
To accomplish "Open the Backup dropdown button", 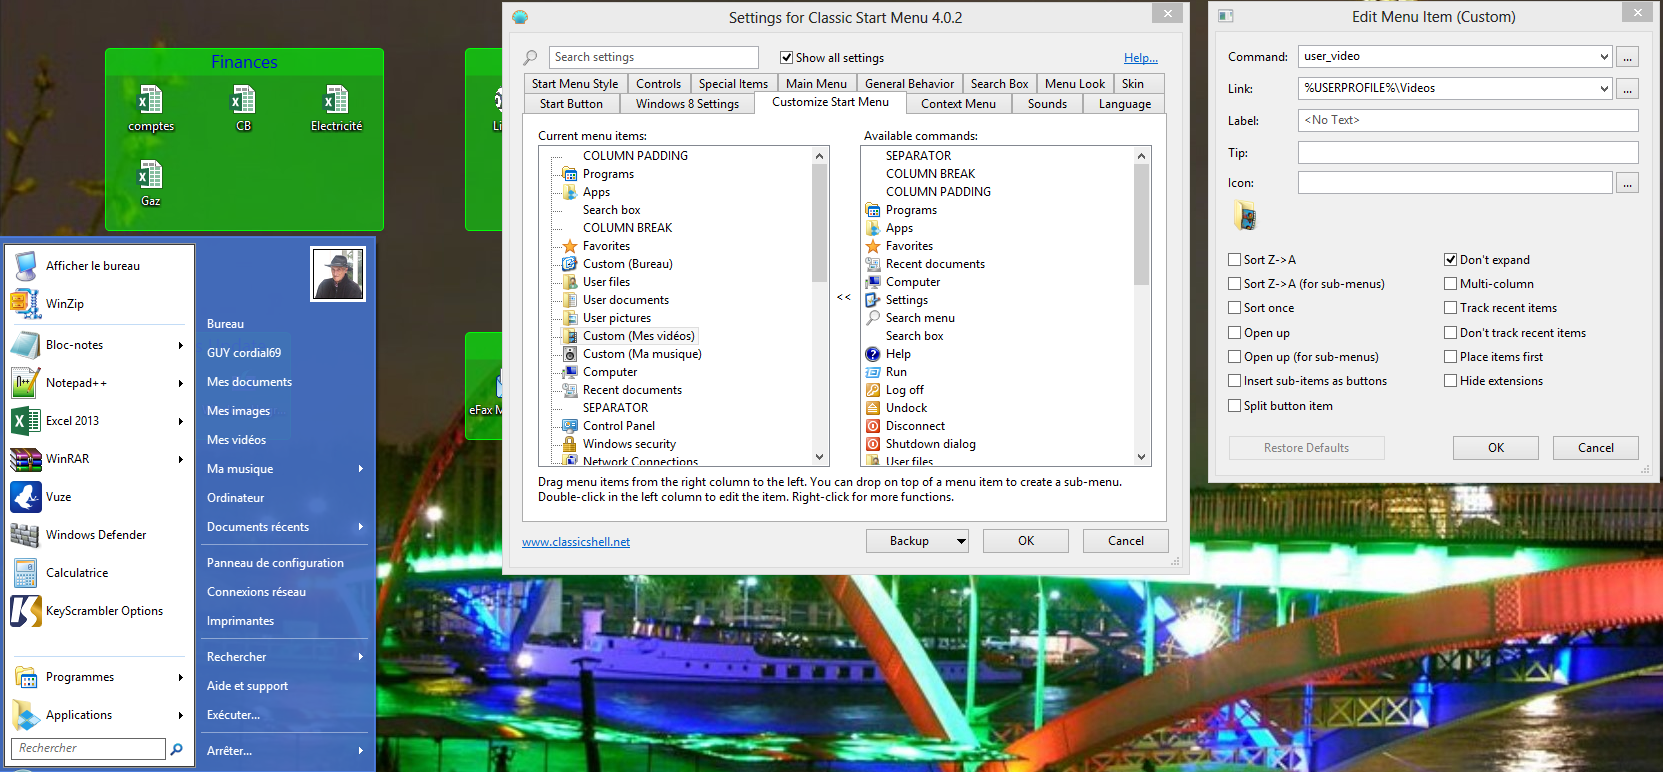I will [x=960, y=541].
